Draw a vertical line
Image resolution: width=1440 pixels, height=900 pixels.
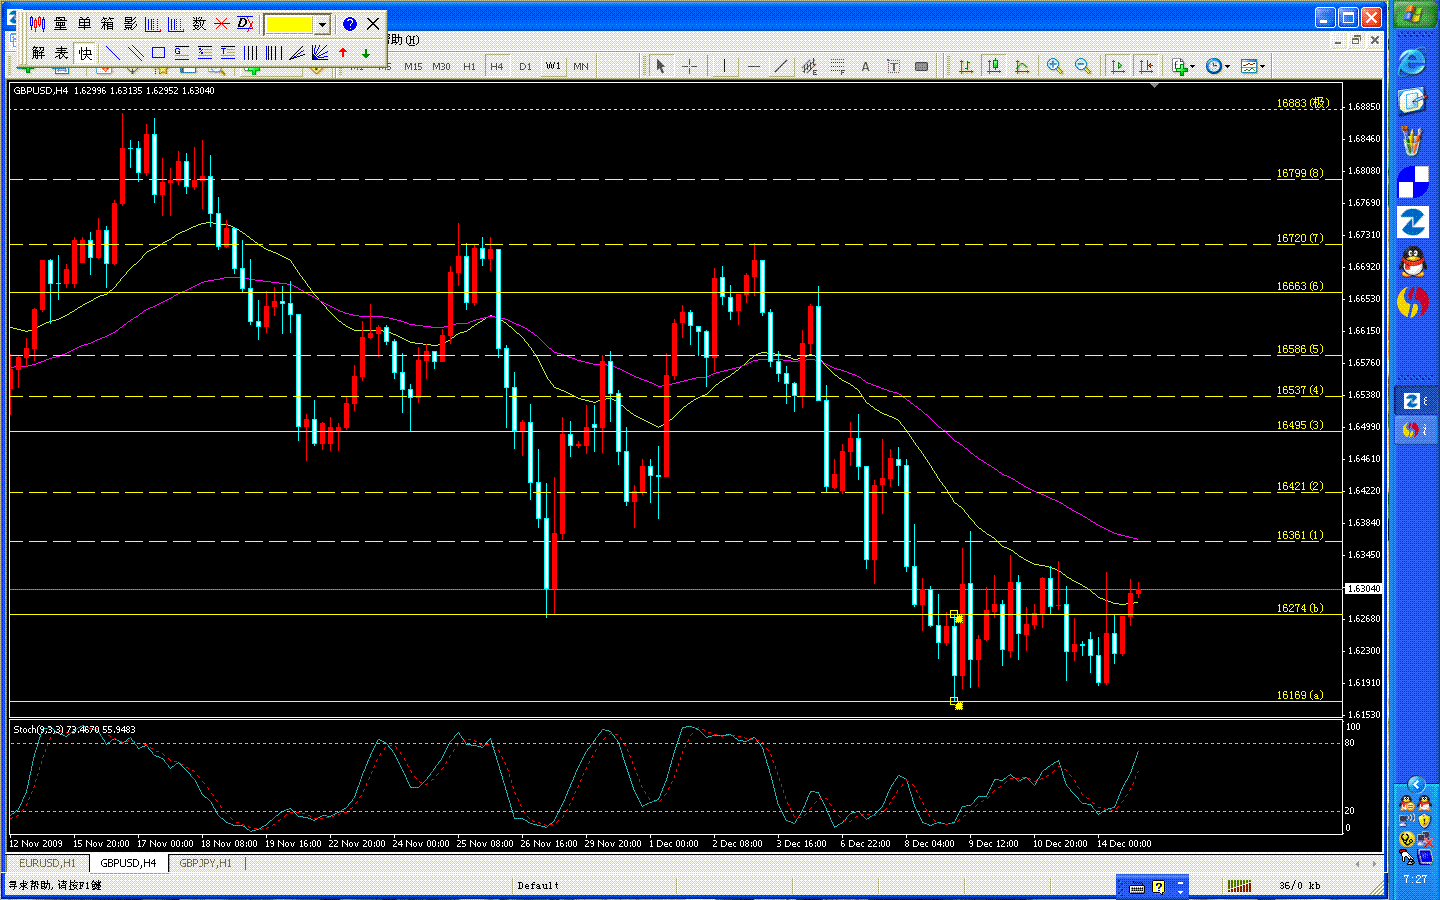click(724, 66)
